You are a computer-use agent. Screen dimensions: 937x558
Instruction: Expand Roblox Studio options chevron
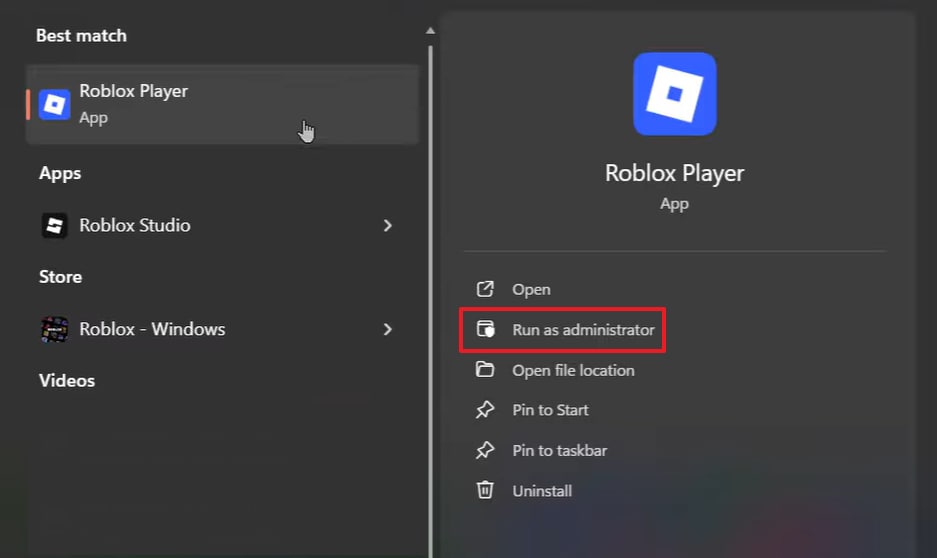point(388,226)
